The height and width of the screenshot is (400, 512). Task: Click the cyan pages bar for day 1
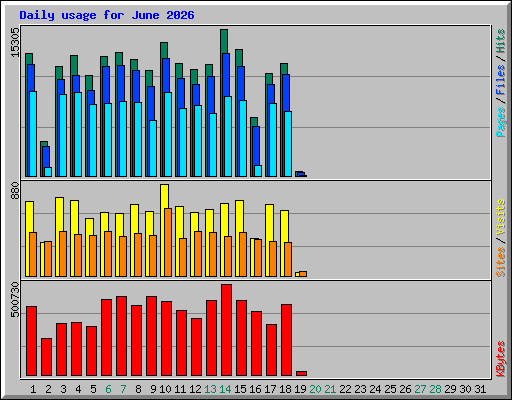(x=33, y=134)
